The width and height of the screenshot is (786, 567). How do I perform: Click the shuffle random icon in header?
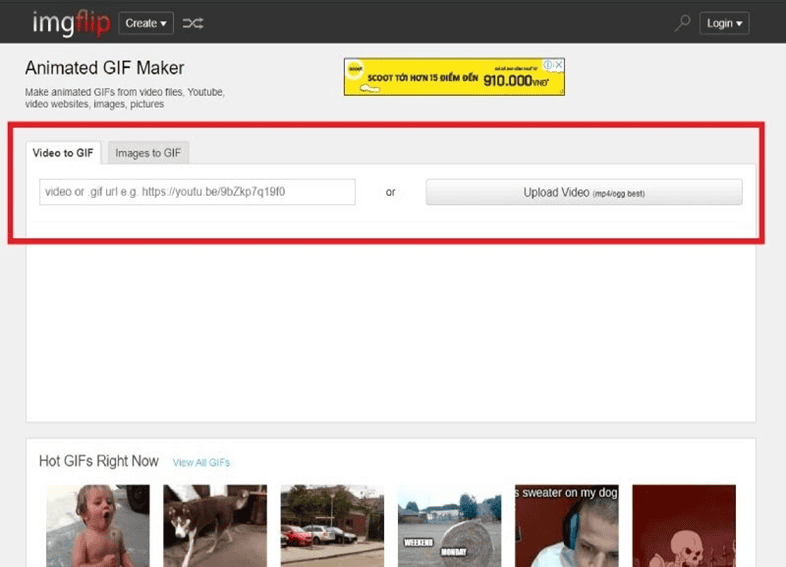[193, 23]
